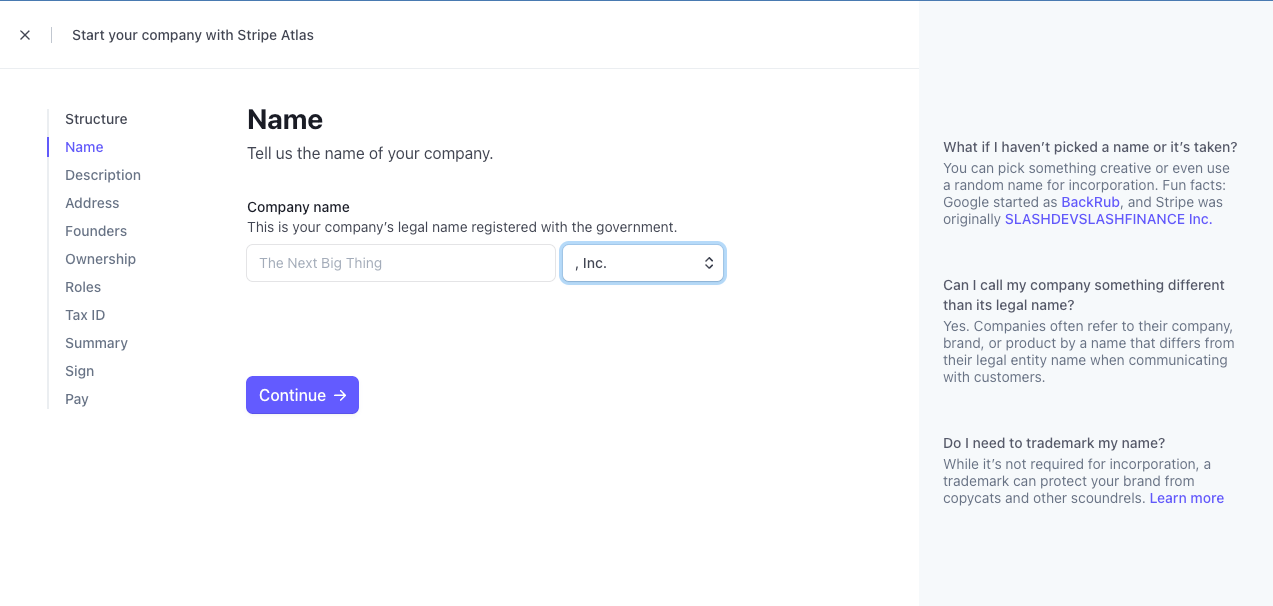The width and height of the screenshot is (1273, 606).
Task: Open the Sign step
Action: coord(79,371)
